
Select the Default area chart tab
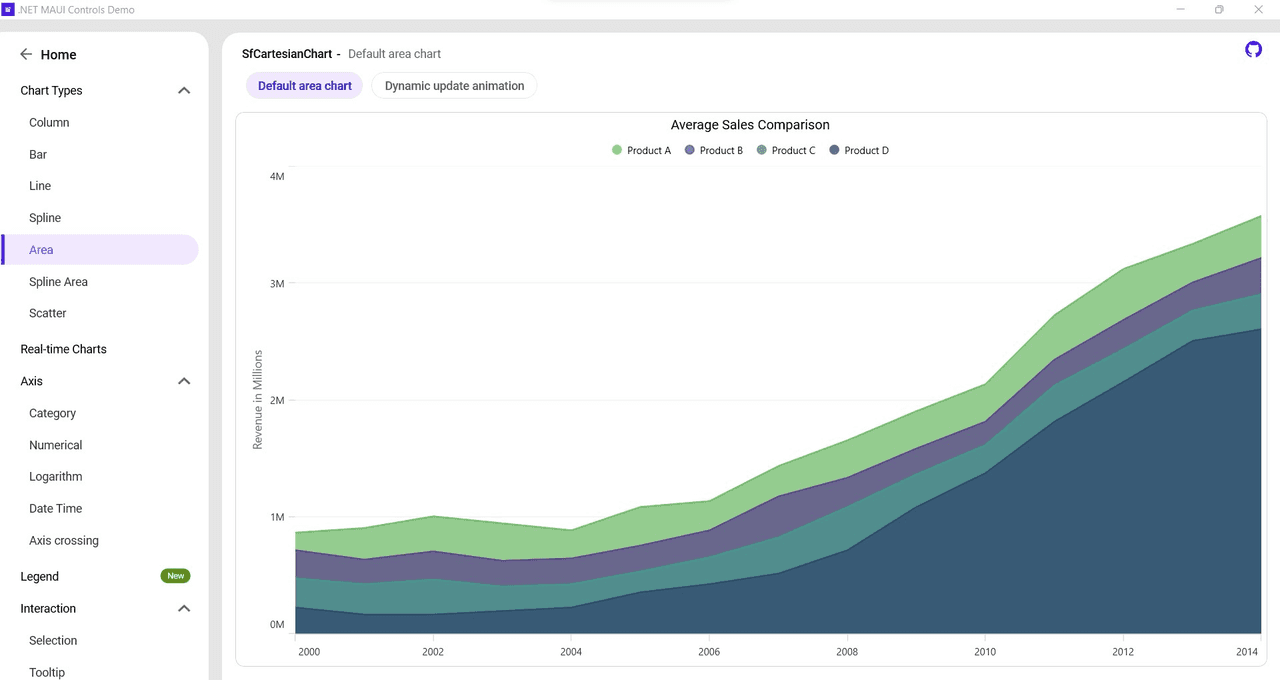(x=305, y=86)
